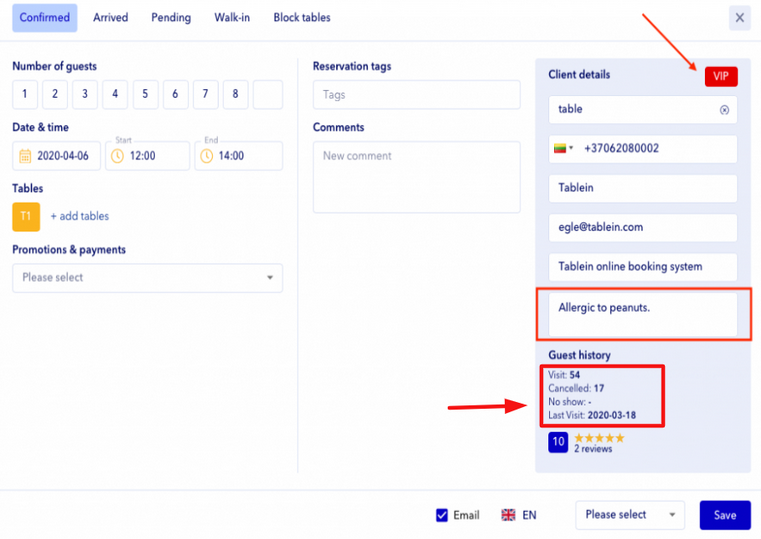The image size is (761, 539).
Task: Click the + add tables link
Action: click(80, 216)
